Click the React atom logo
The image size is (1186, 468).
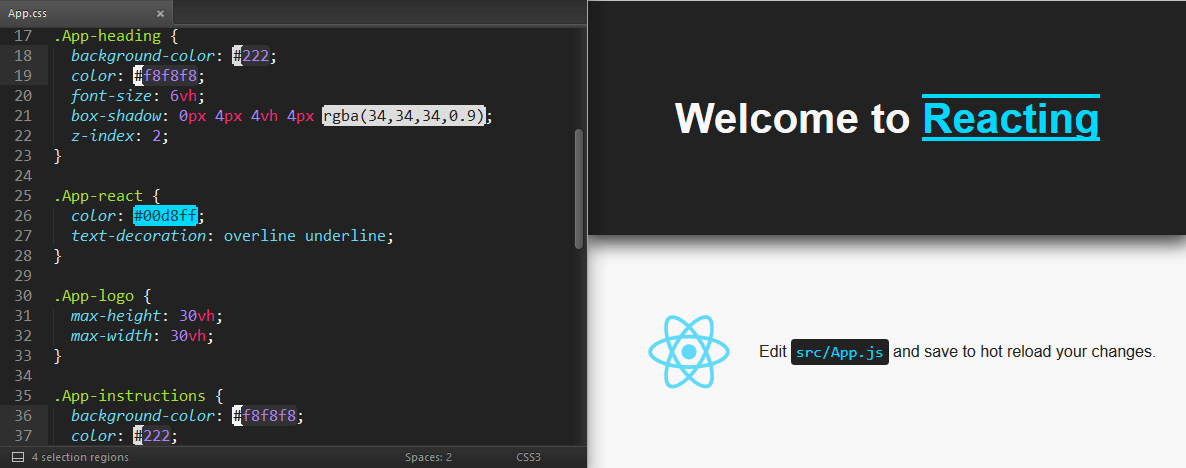pos(689,352)
